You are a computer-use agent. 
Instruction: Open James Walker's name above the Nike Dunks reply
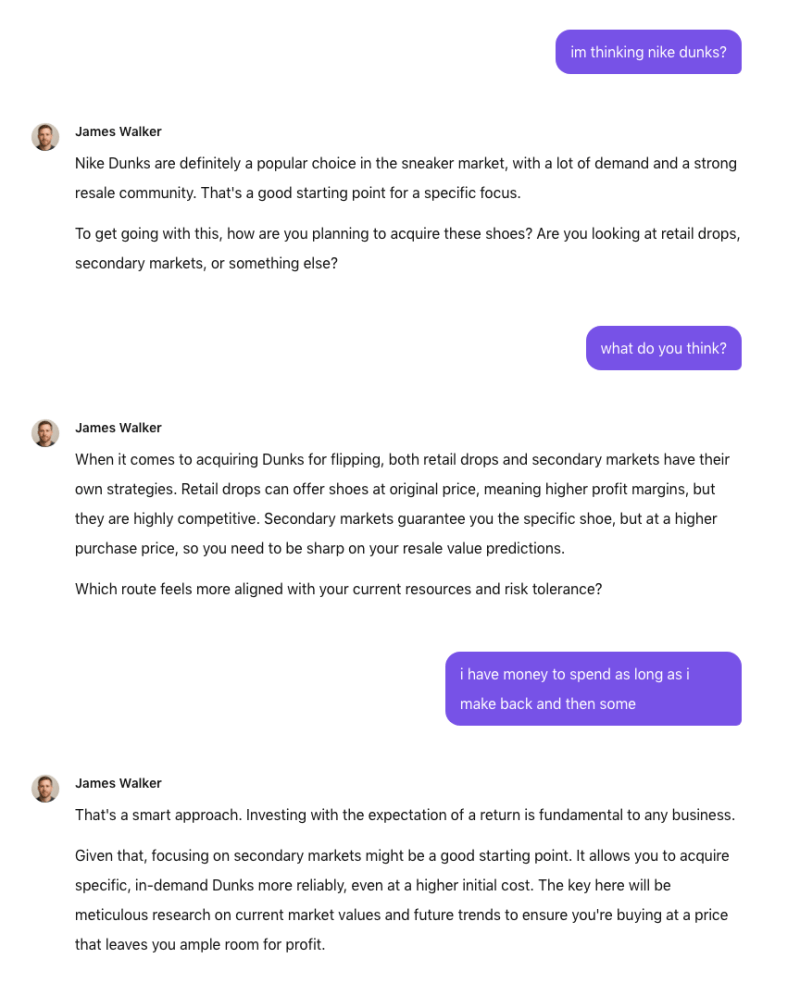pos(118,132)
